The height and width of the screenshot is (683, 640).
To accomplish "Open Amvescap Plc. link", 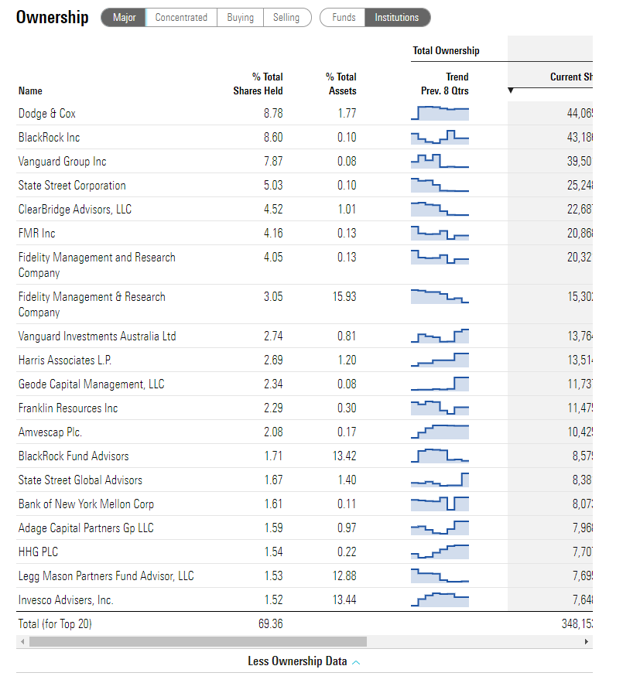I will click(x=50, y=432).
